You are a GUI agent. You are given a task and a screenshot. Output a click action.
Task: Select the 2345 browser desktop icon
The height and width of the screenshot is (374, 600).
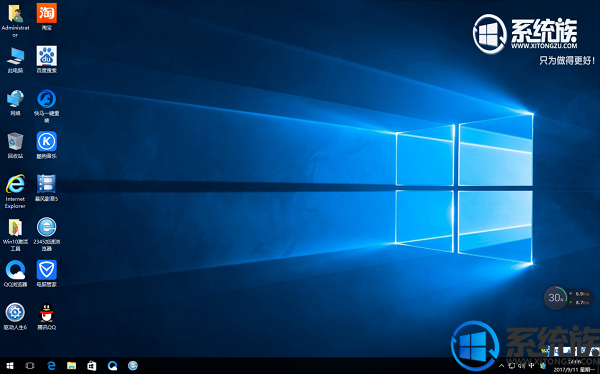click(47, 234)
